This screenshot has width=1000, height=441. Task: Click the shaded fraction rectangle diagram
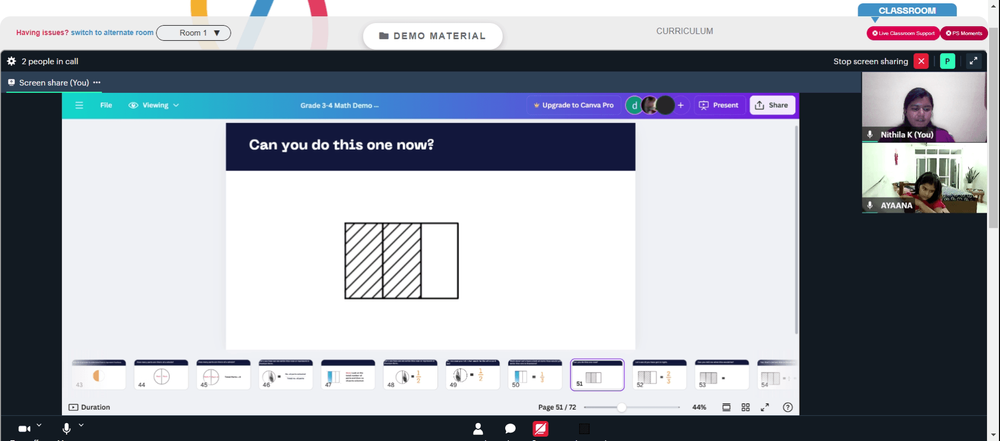tap(401, 260)
